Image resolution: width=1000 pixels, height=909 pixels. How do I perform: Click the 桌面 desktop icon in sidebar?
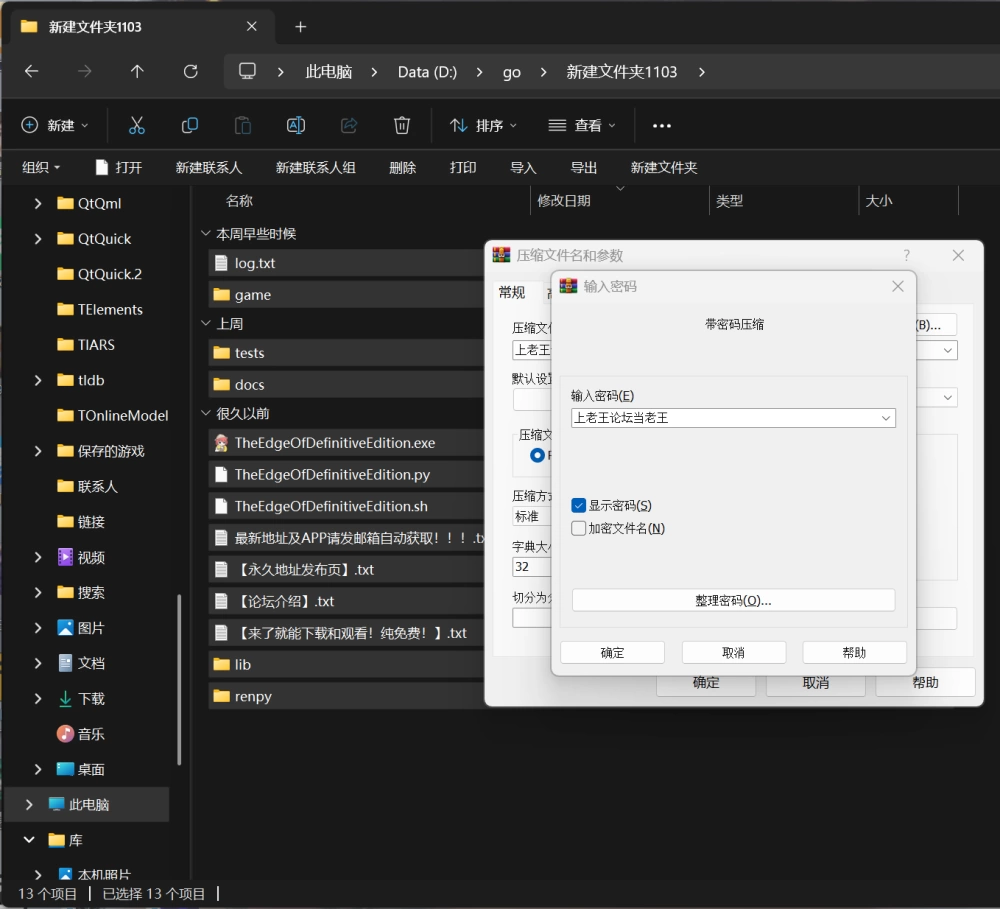(65, 769)
